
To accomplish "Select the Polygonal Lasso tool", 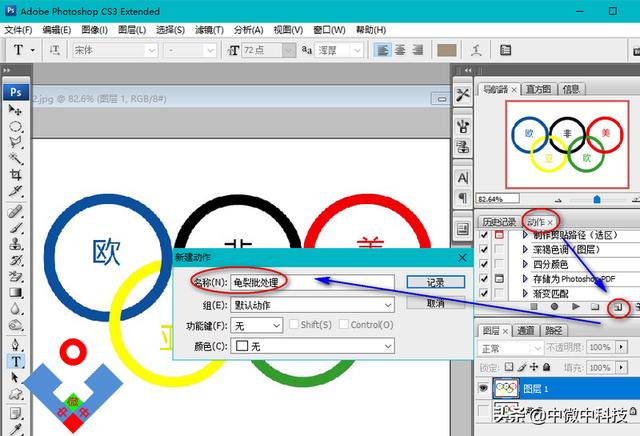I will pos(16,142).
